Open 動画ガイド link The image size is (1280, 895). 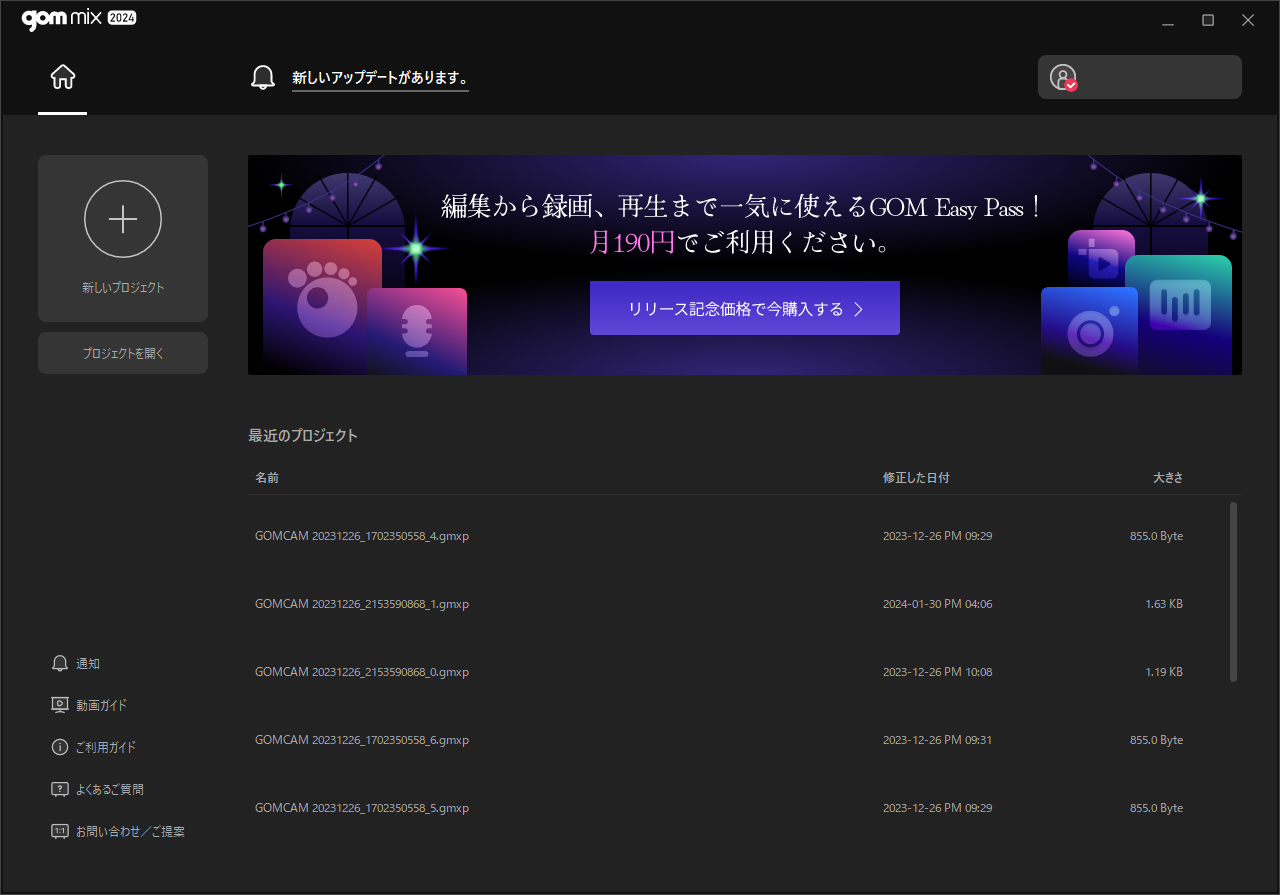tap(102, 705)
